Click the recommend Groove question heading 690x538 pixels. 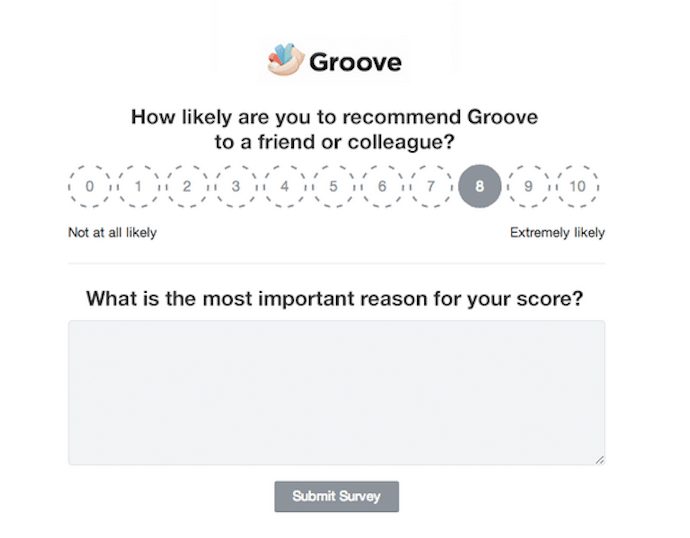pyautogui.click(x=335, y=130)
